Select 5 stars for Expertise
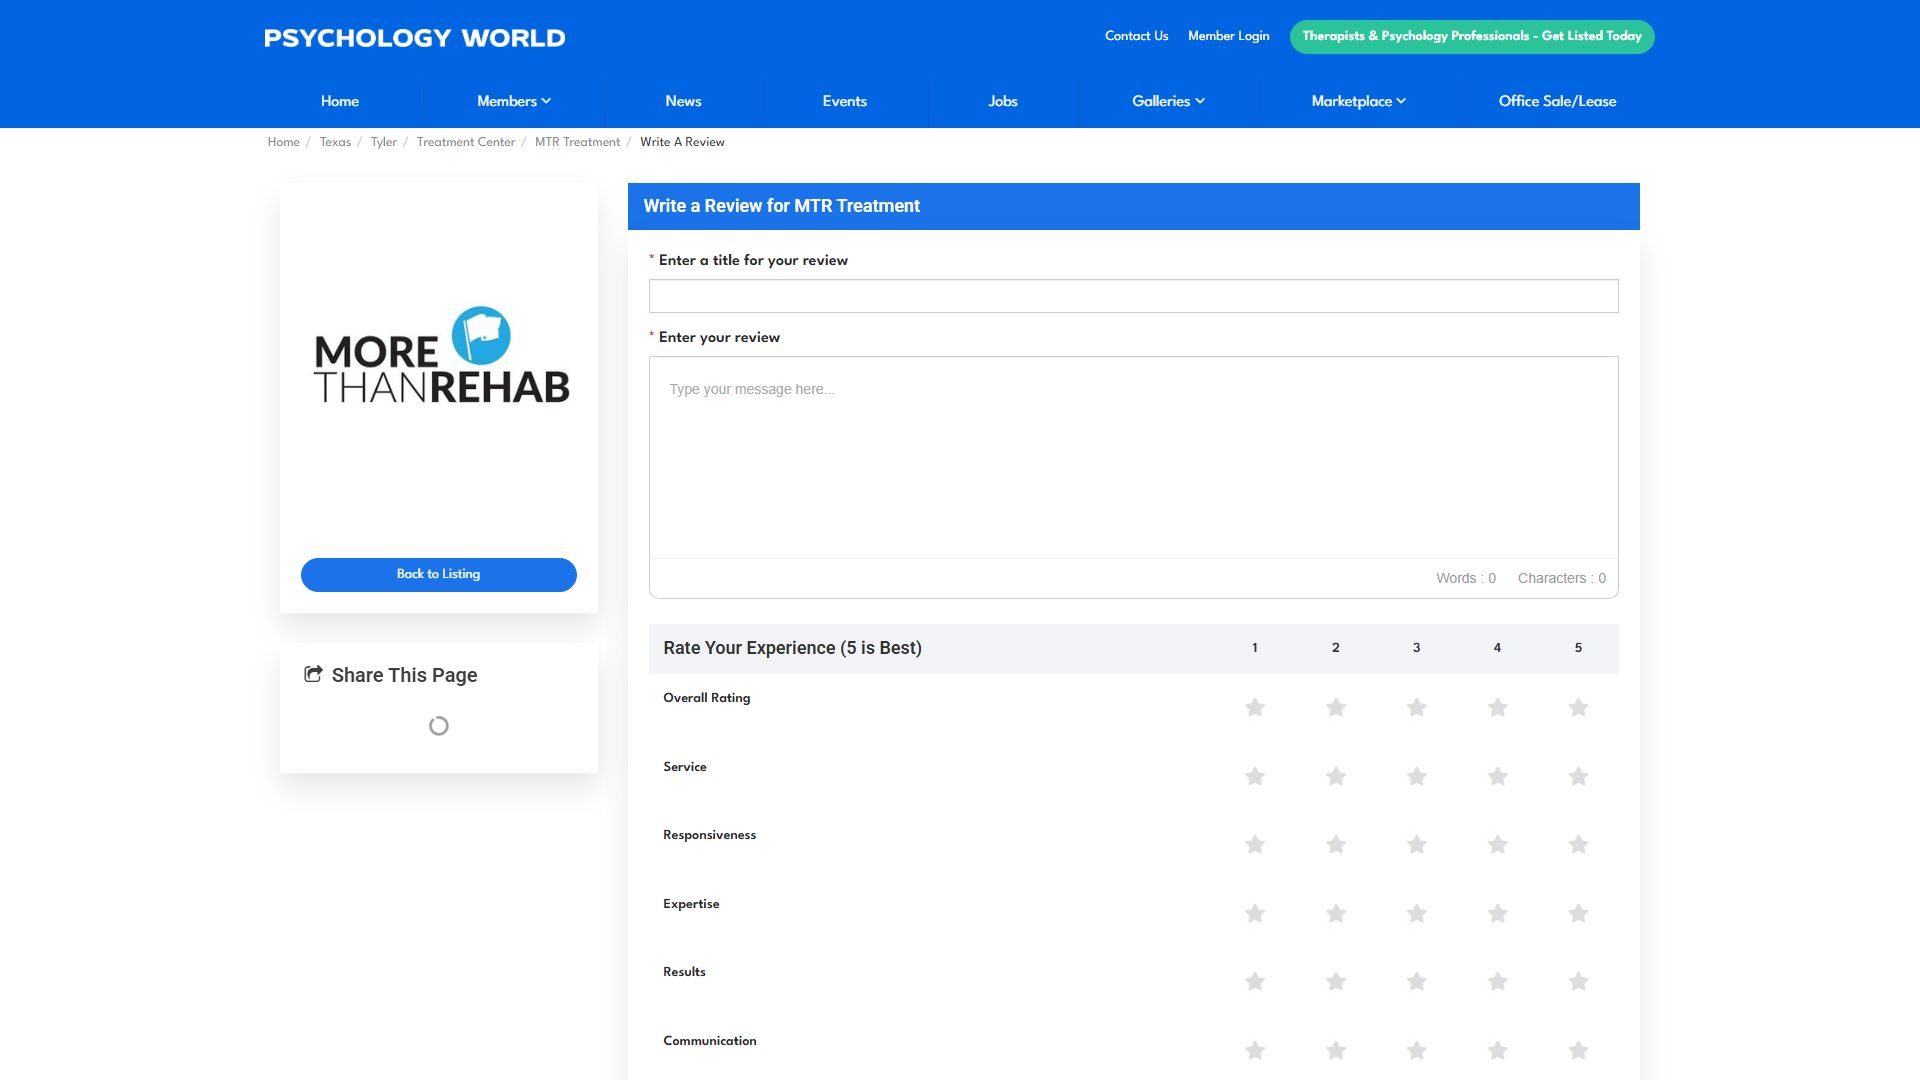 (x=1579, y=914)
